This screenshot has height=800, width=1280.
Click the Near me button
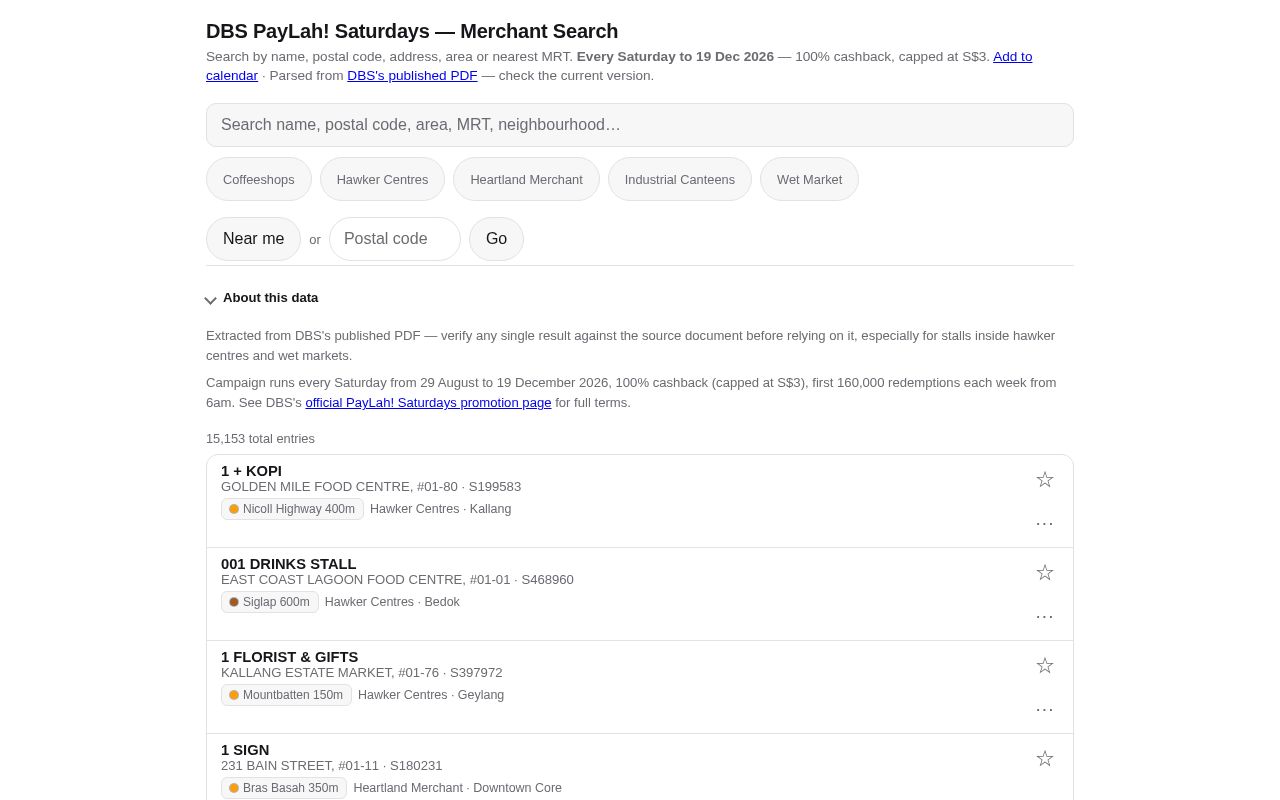coord(253,239)
